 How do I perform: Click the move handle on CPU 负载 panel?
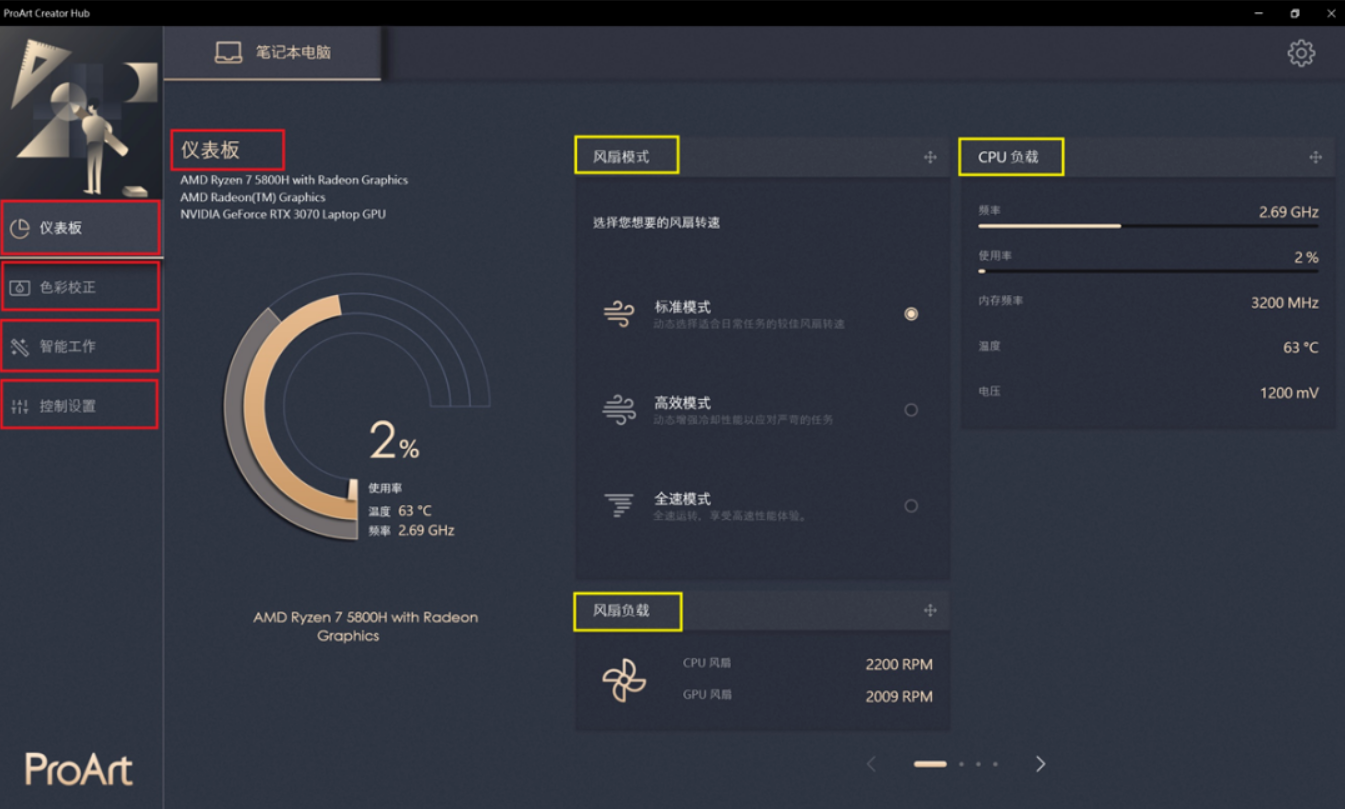1316,157
